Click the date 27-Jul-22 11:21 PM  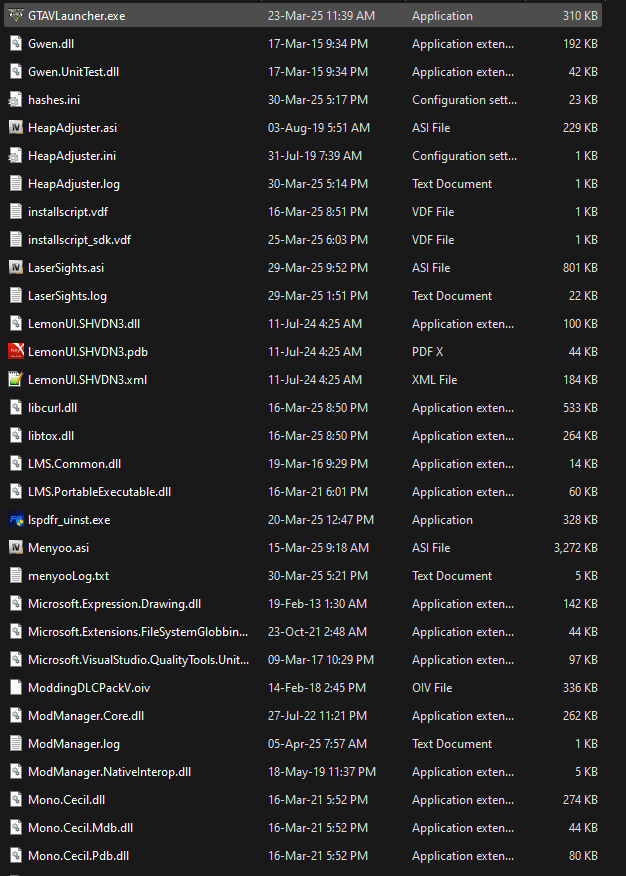[317, 715]
